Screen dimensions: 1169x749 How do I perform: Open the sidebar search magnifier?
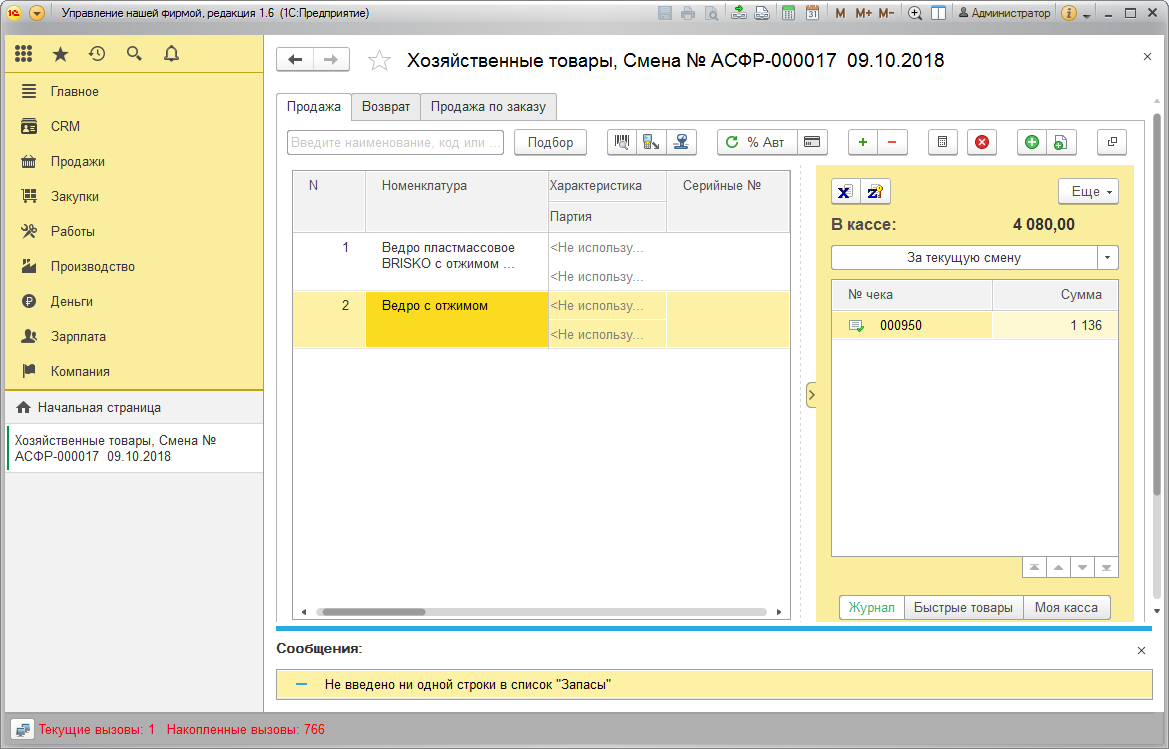click(x=134, y=54)
